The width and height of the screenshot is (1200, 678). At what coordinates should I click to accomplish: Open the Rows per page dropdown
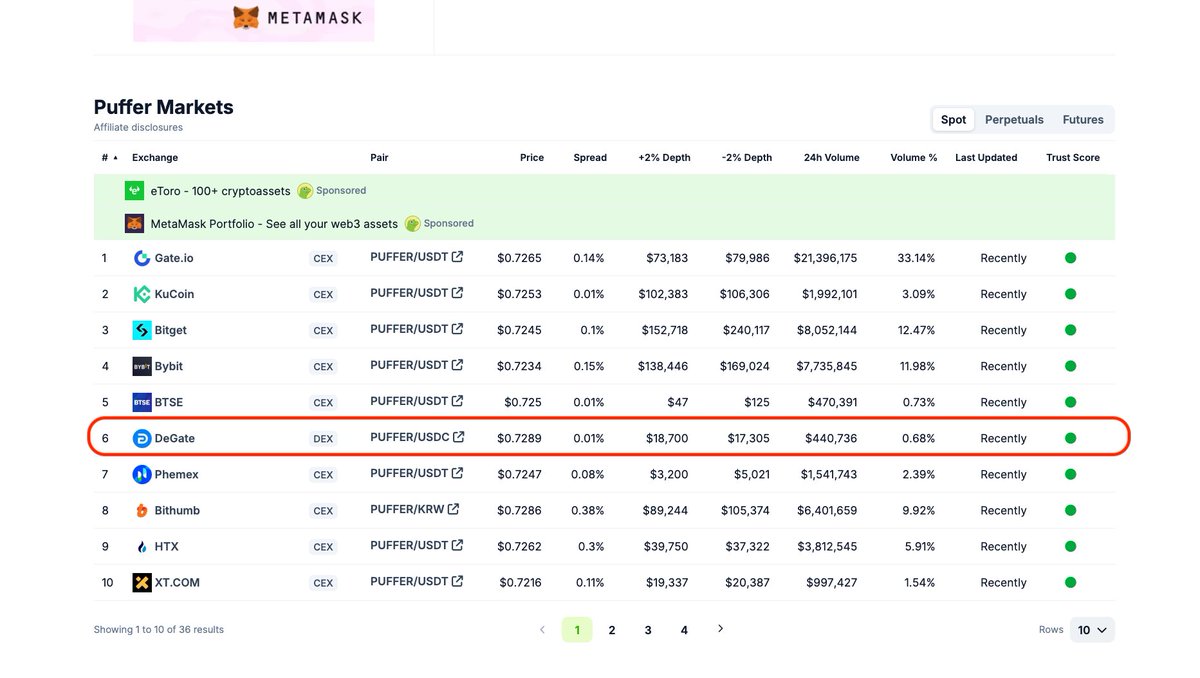[1090, 630]
